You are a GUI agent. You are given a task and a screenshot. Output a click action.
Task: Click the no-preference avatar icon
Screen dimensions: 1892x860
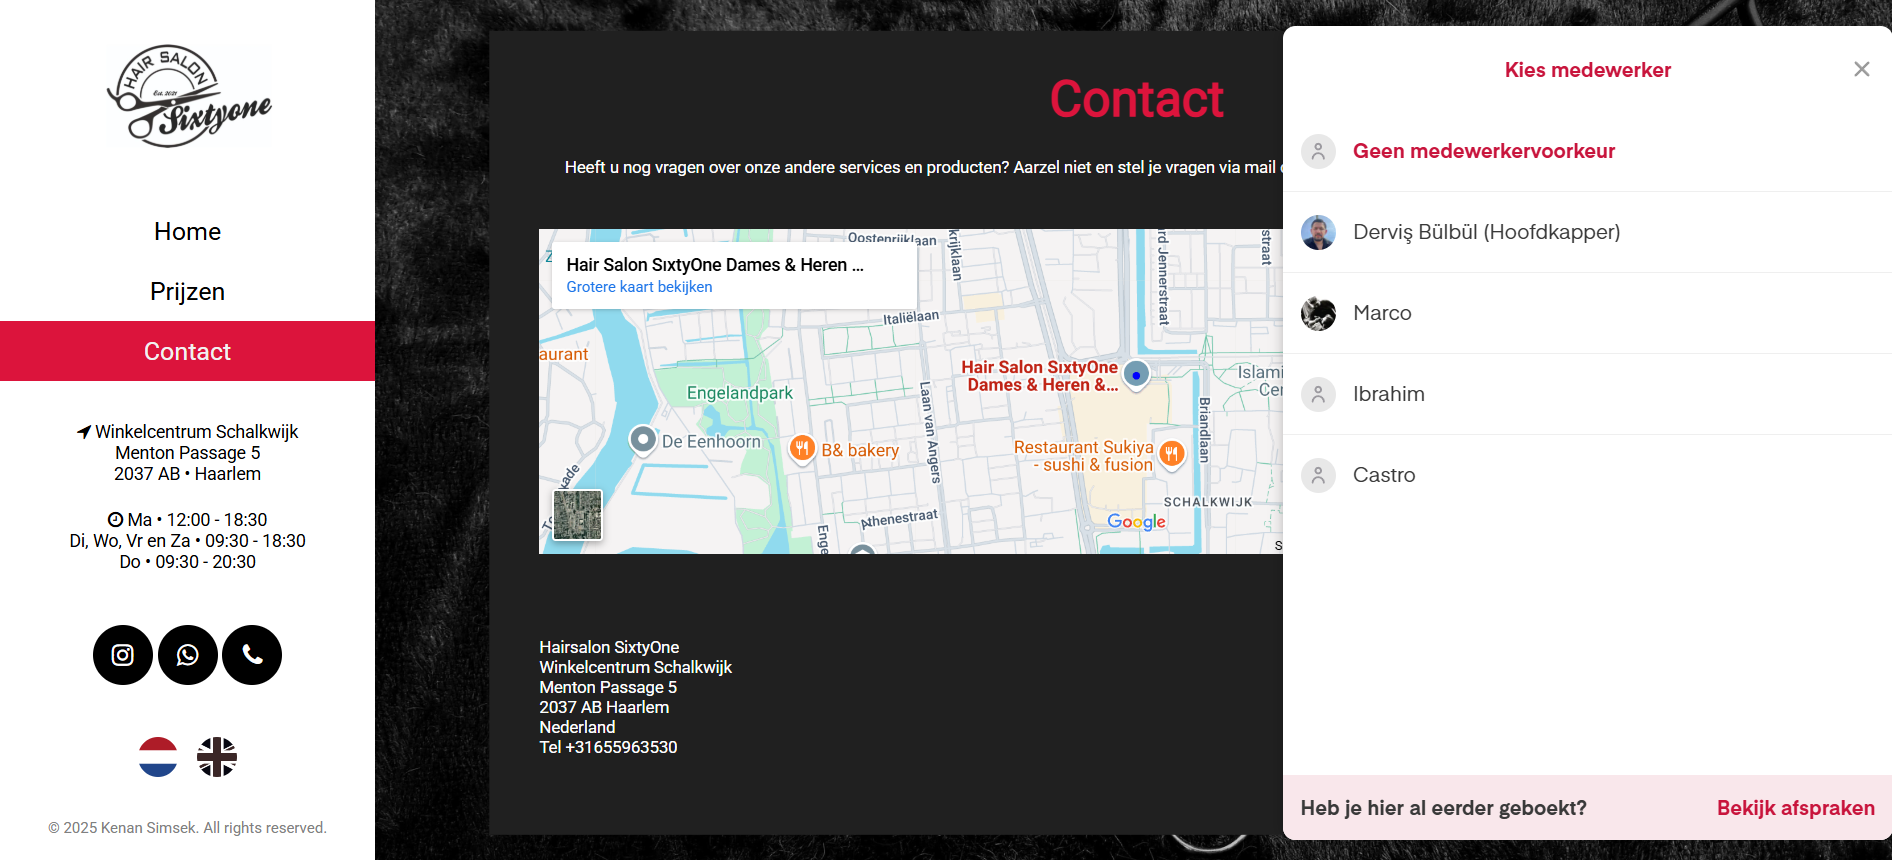1318,151
